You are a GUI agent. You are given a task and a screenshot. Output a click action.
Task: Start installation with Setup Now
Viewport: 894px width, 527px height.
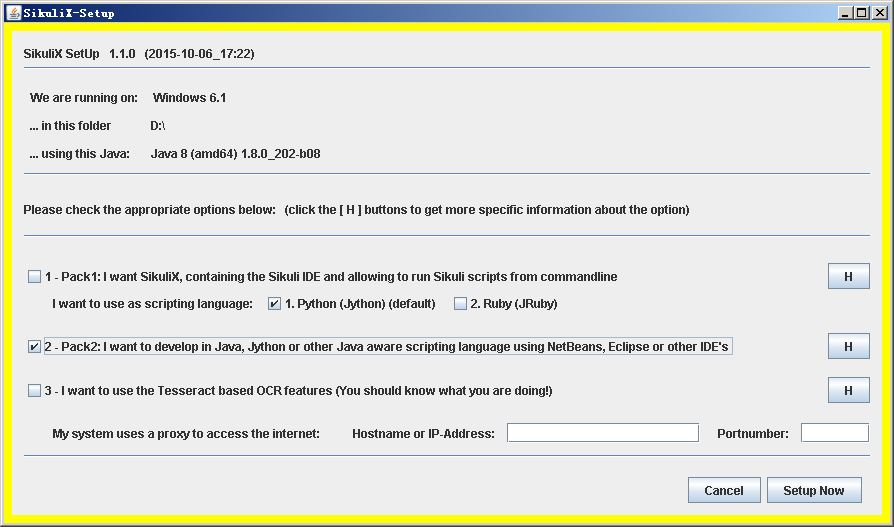[x=814, y=490]
